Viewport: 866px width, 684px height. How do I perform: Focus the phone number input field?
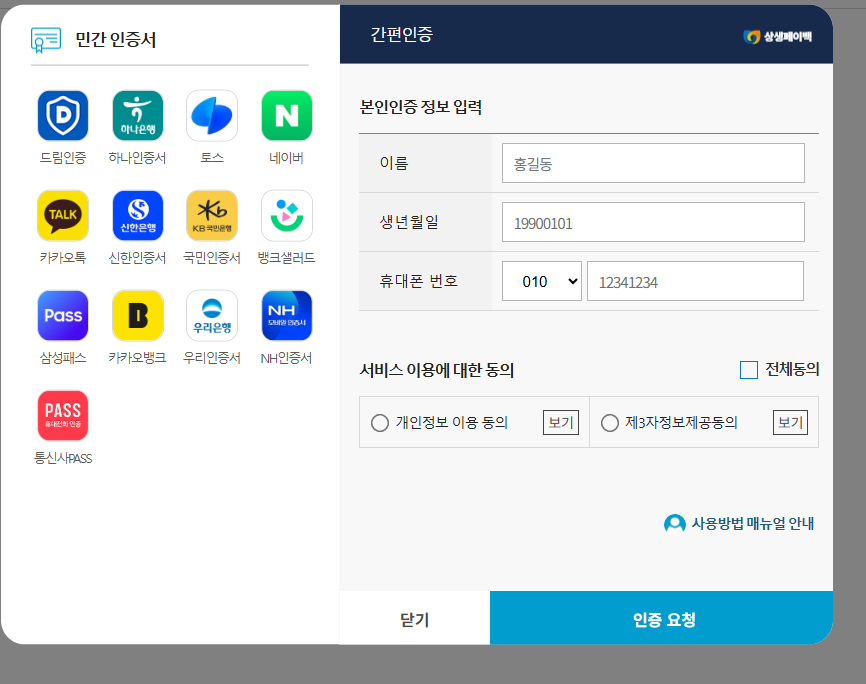tap(695, 281)
